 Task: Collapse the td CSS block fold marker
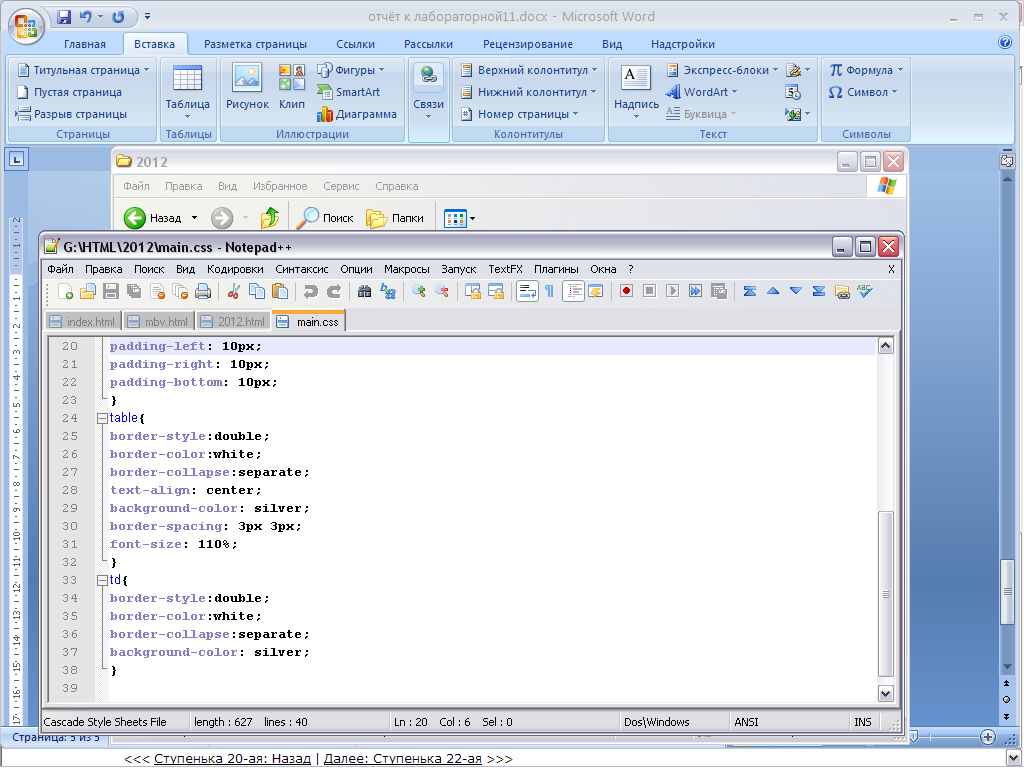(x=102, y=581)
